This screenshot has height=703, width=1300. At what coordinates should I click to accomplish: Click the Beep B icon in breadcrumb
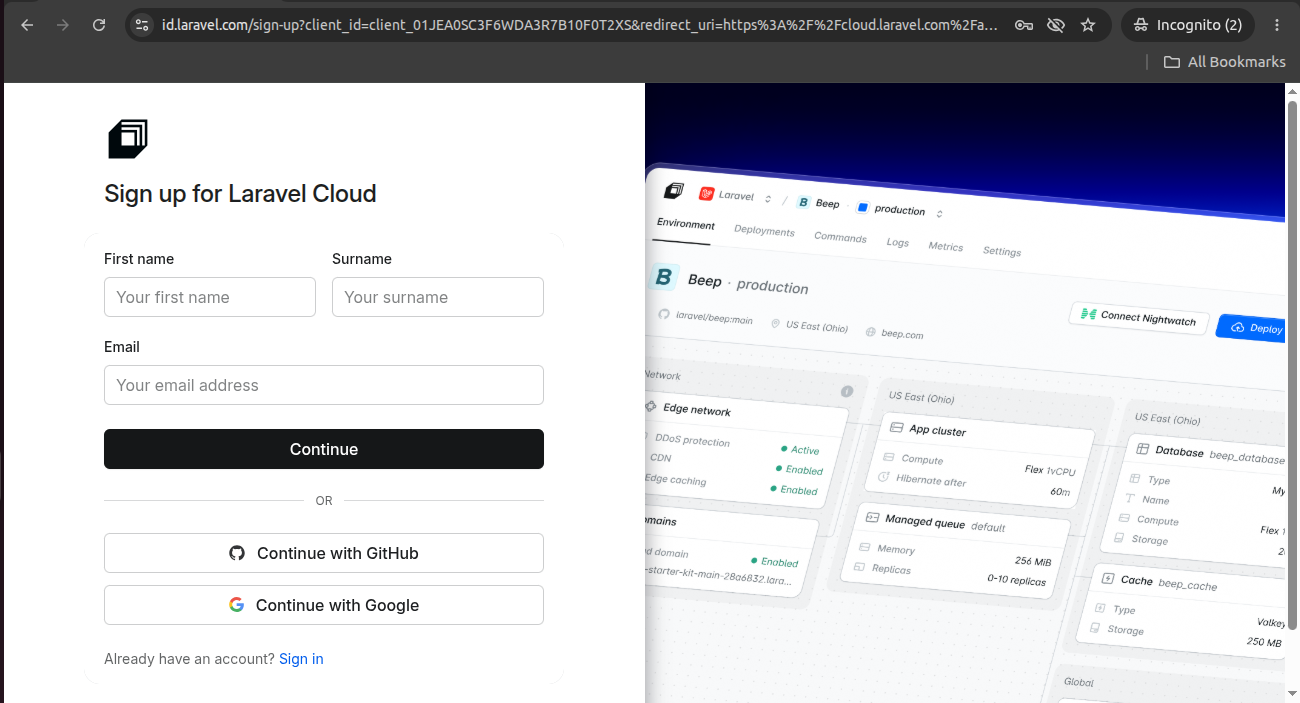point(802,202)
